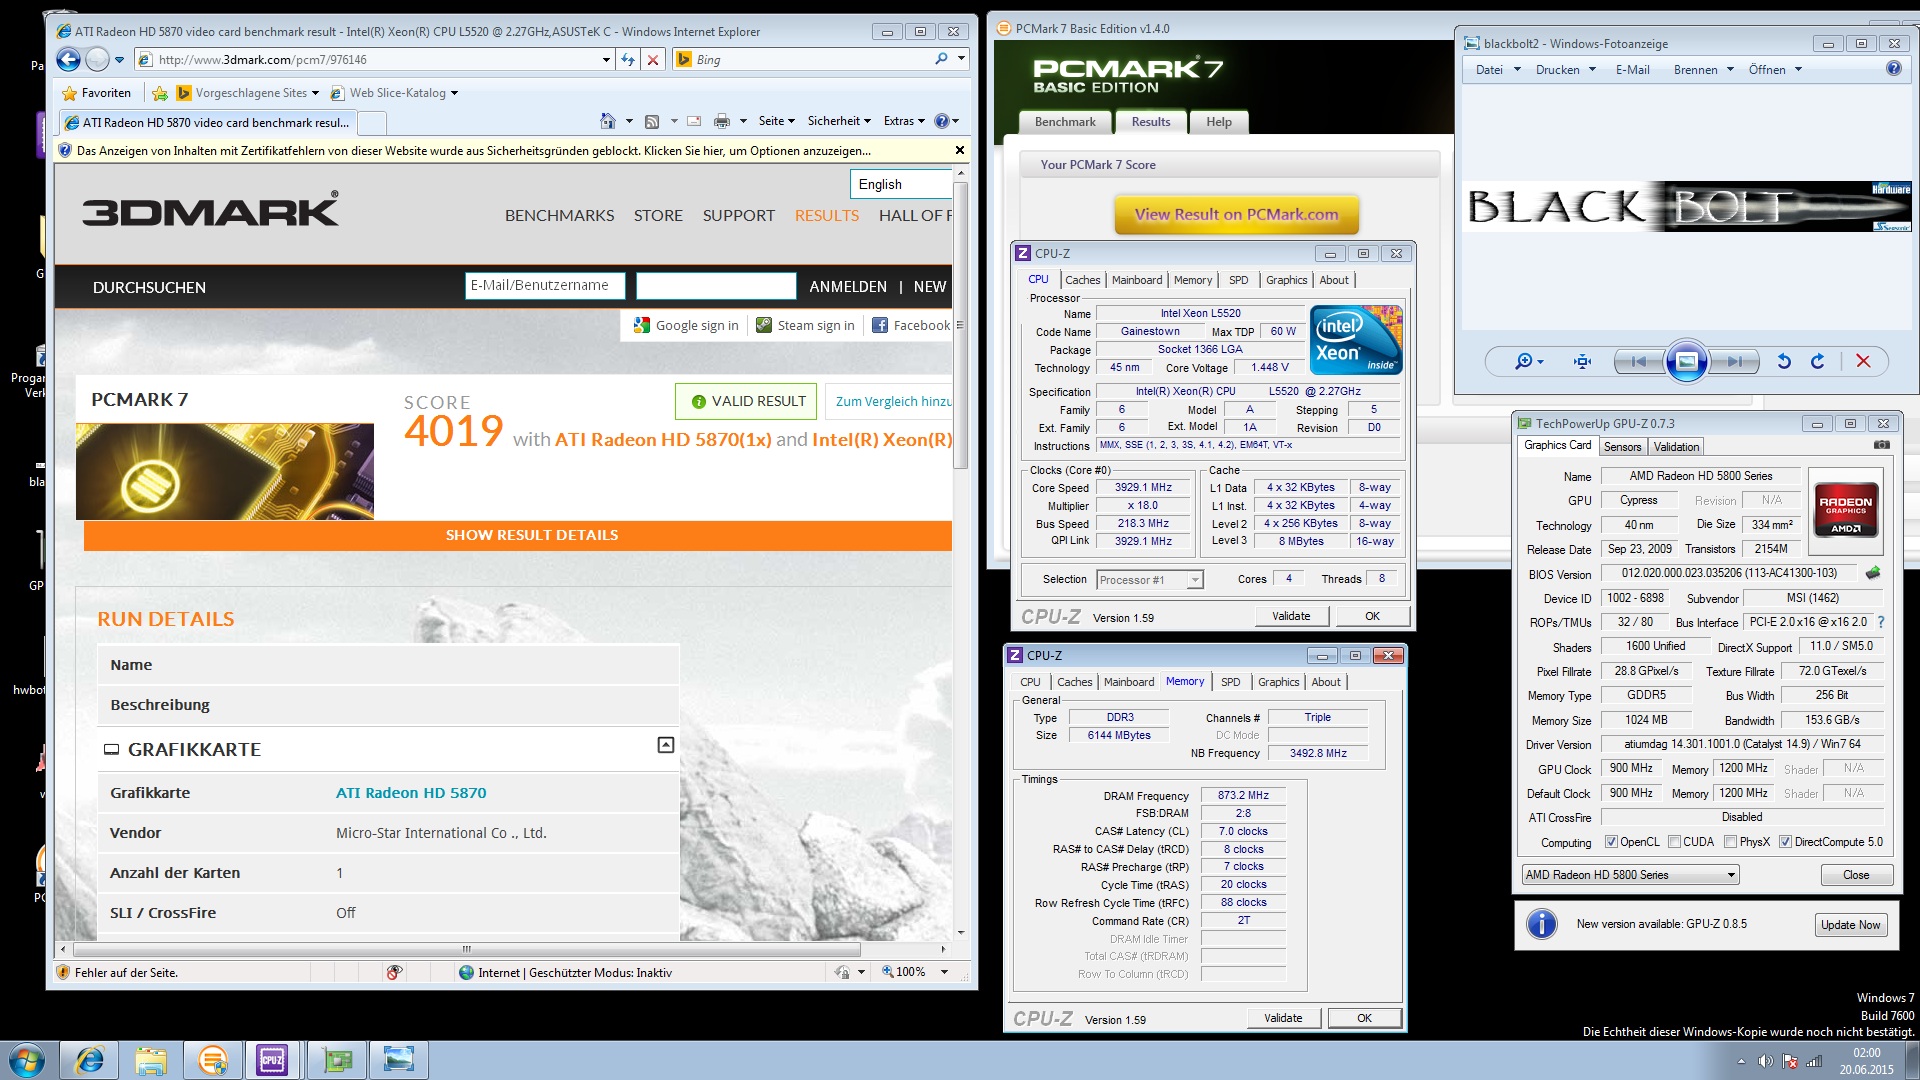Rotate picture clockwise in Fotoanzeige

1818,361
